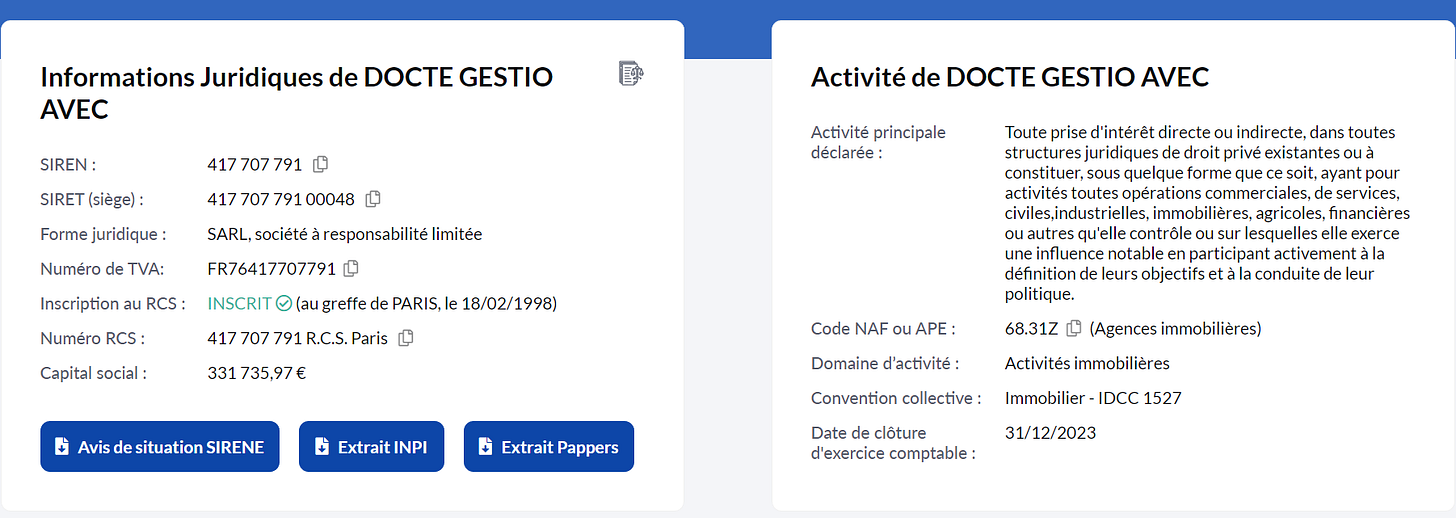Copy the NAF code 68.31Z
Screen dimensions: 1456x518
point(1074,328)
